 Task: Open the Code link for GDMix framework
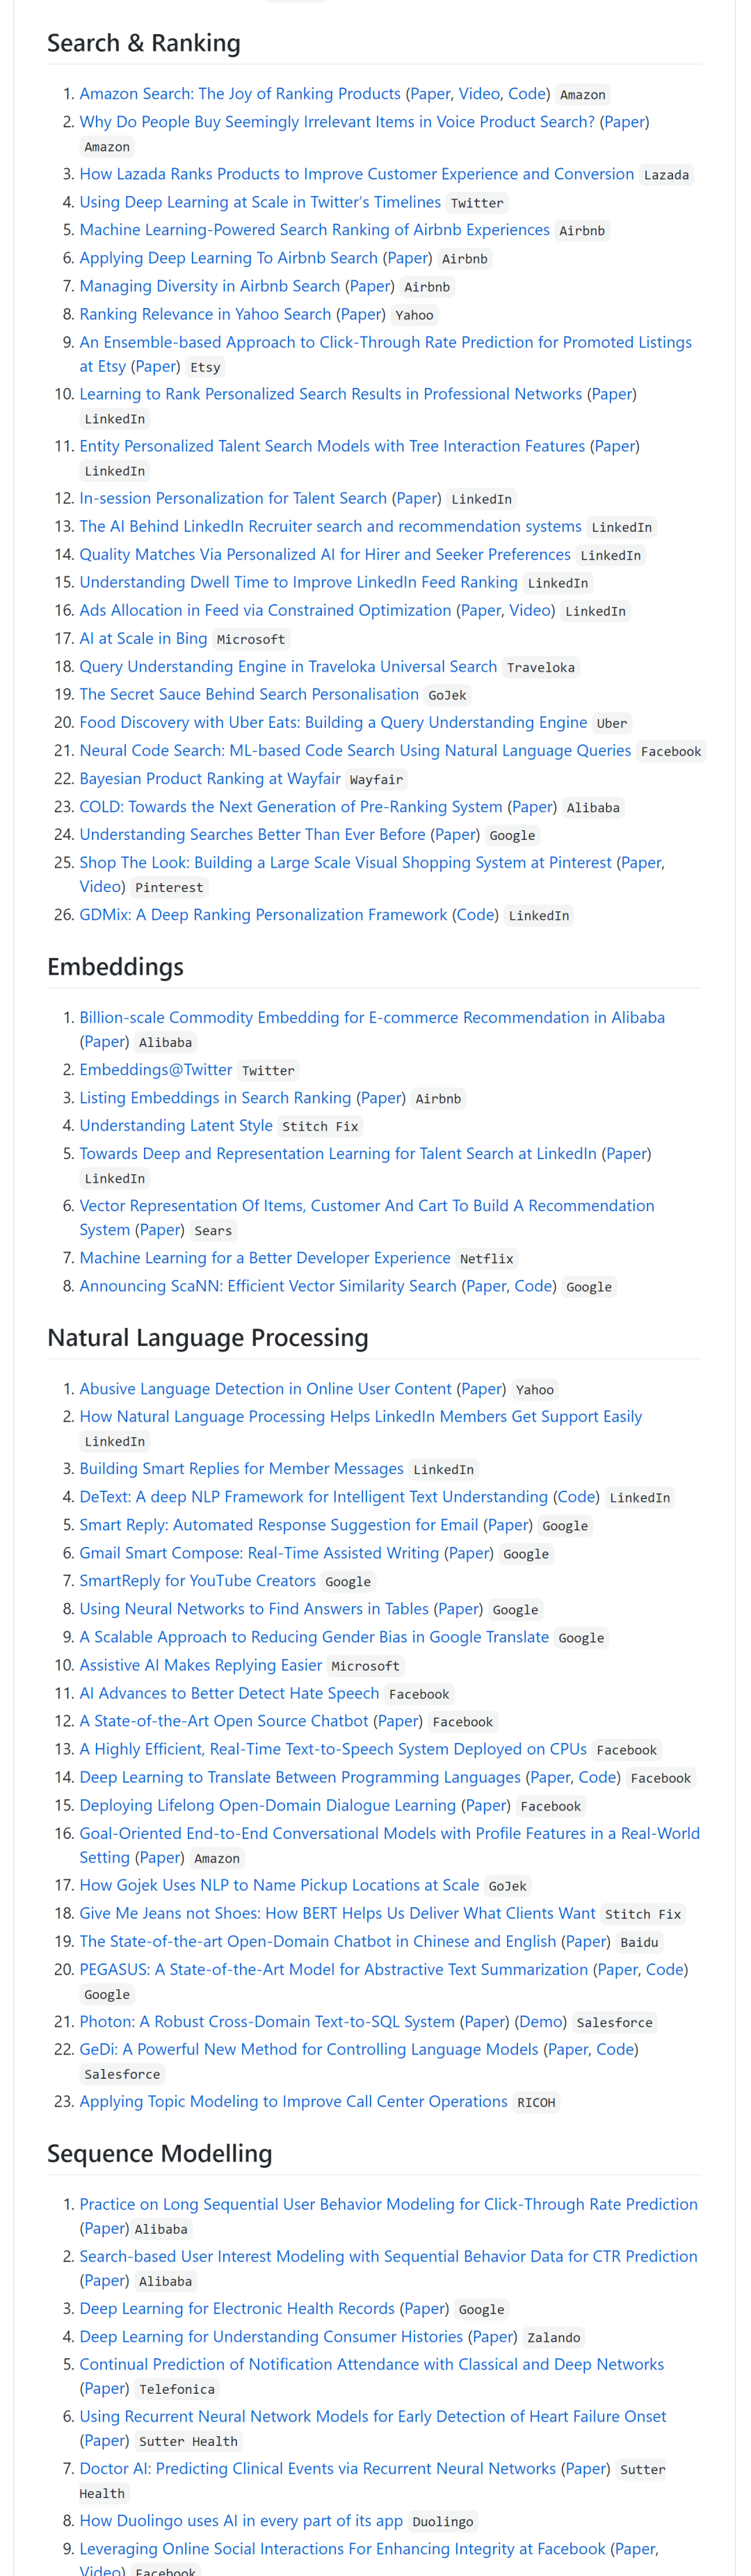click(475, 914)
